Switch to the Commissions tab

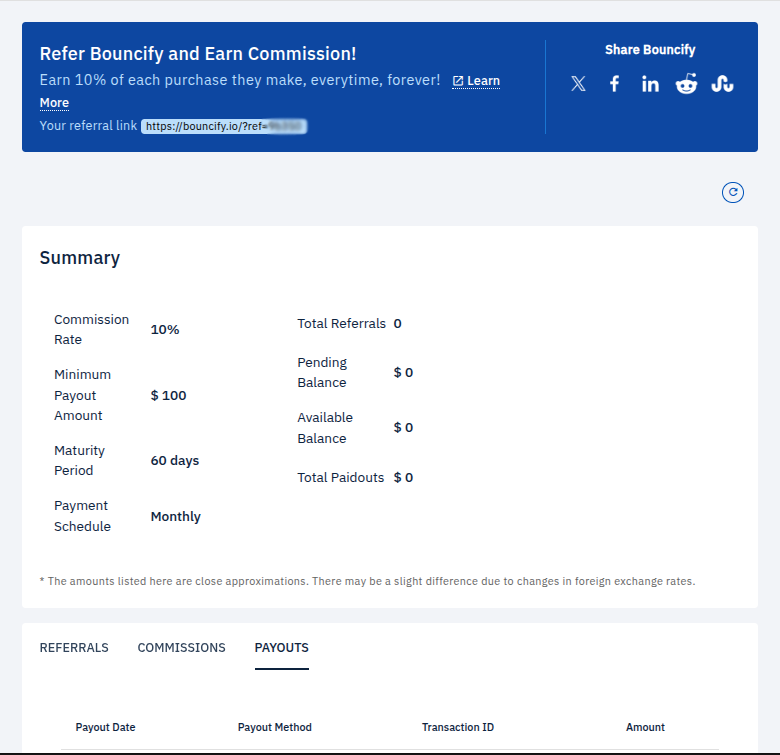pos(182,648)
